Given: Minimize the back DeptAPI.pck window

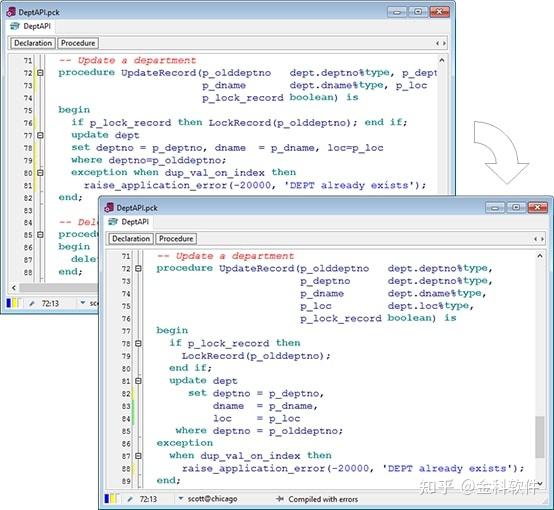Looking at the screenshot, I should pos(397,12).
